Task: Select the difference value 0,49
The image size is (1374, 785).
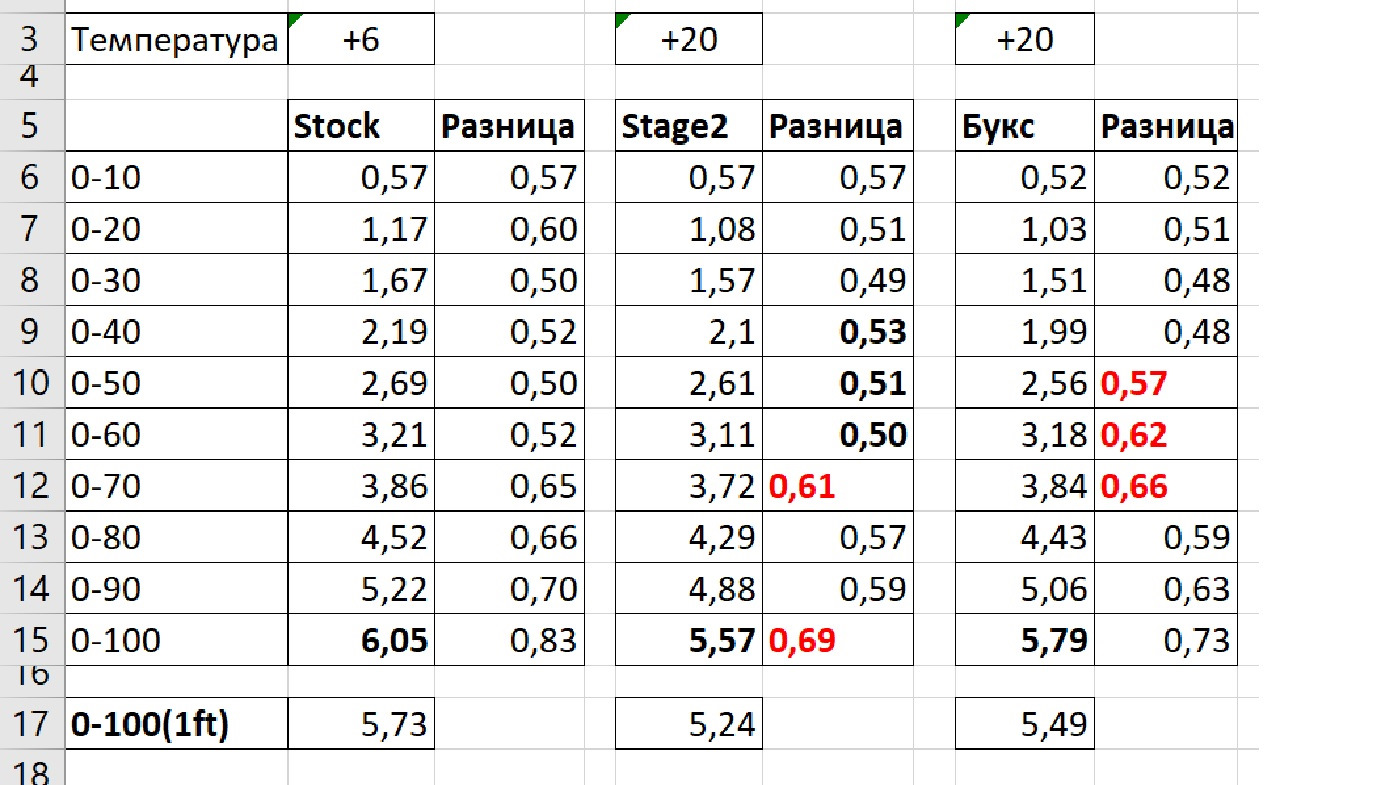Action: (x=838, y=280)
